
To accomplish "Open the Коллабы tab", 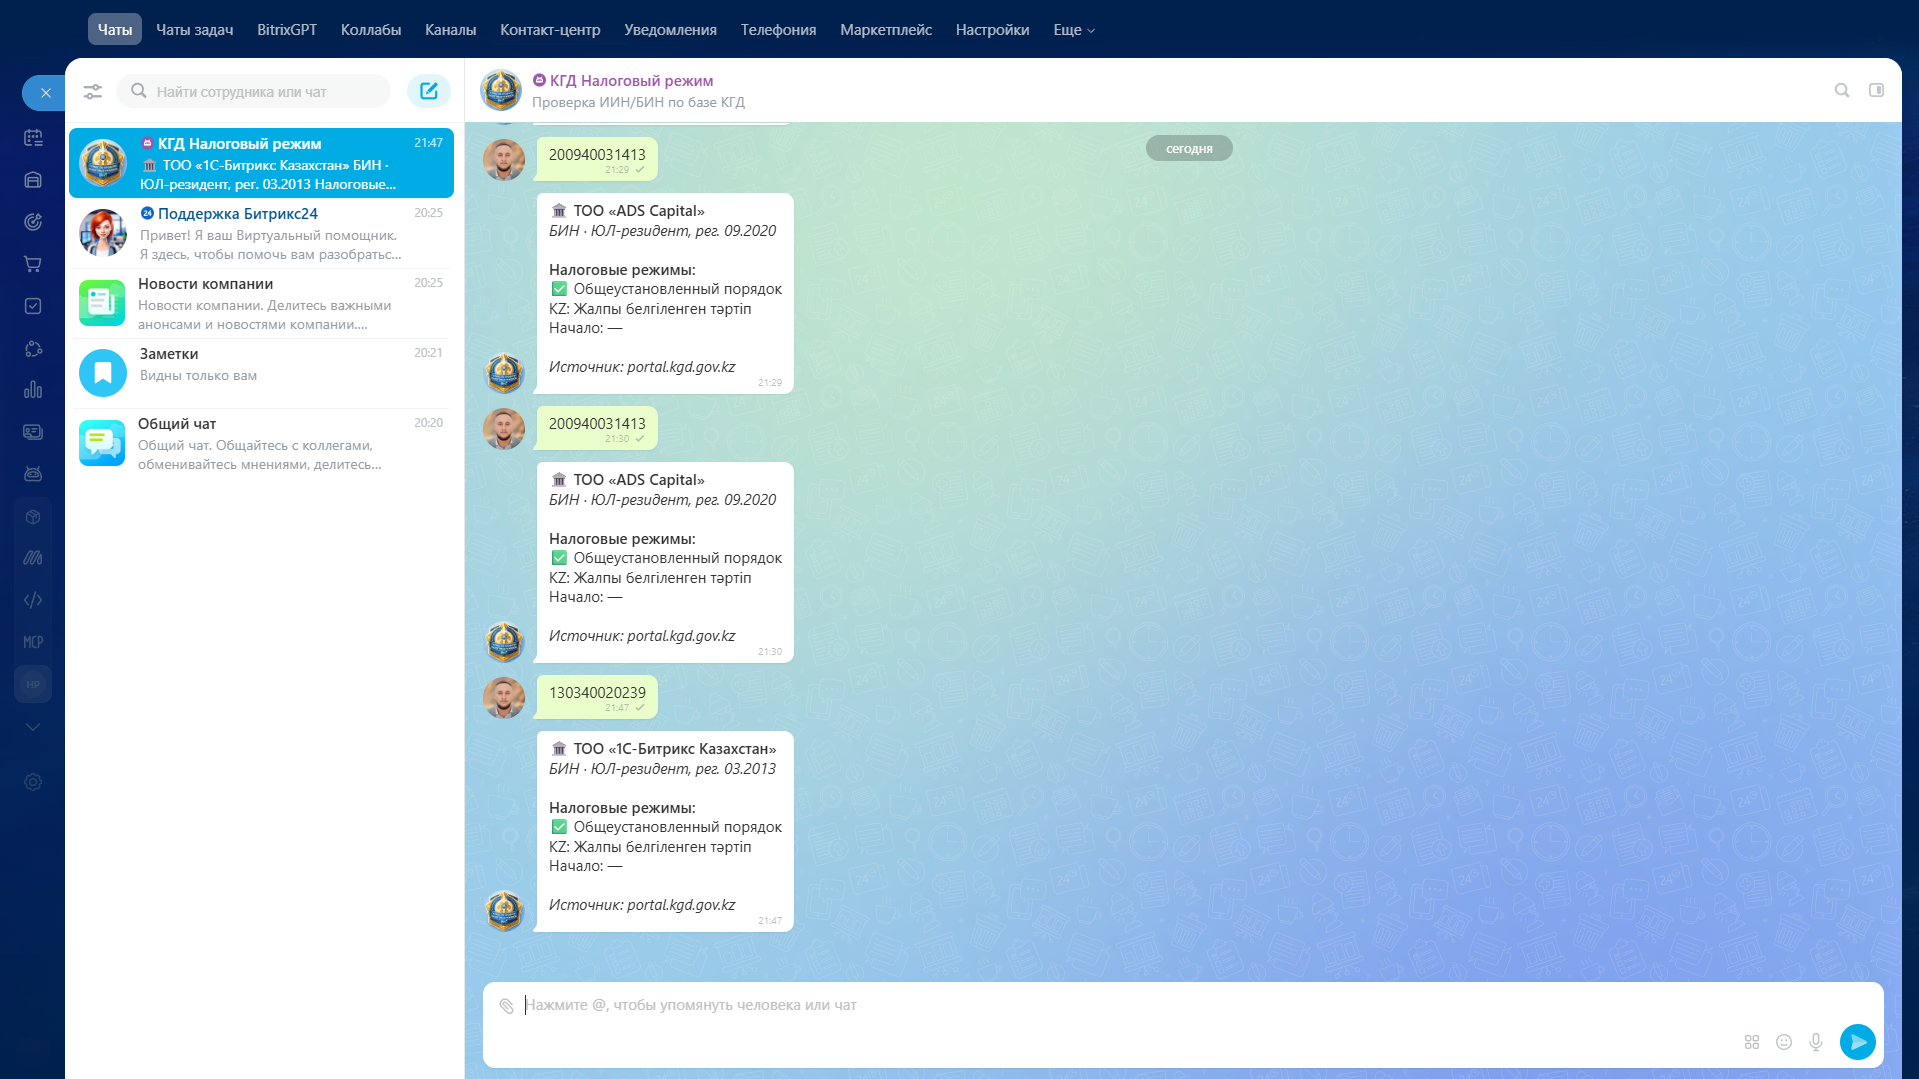I will 371,30.
